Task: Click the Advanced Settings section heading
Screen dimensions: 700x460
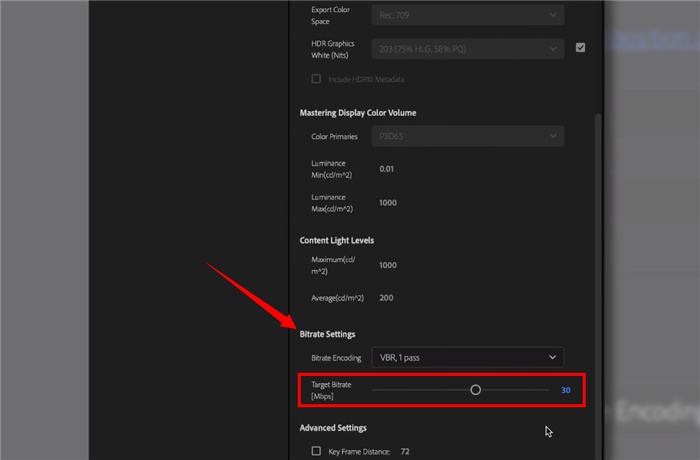Action: 333,428
